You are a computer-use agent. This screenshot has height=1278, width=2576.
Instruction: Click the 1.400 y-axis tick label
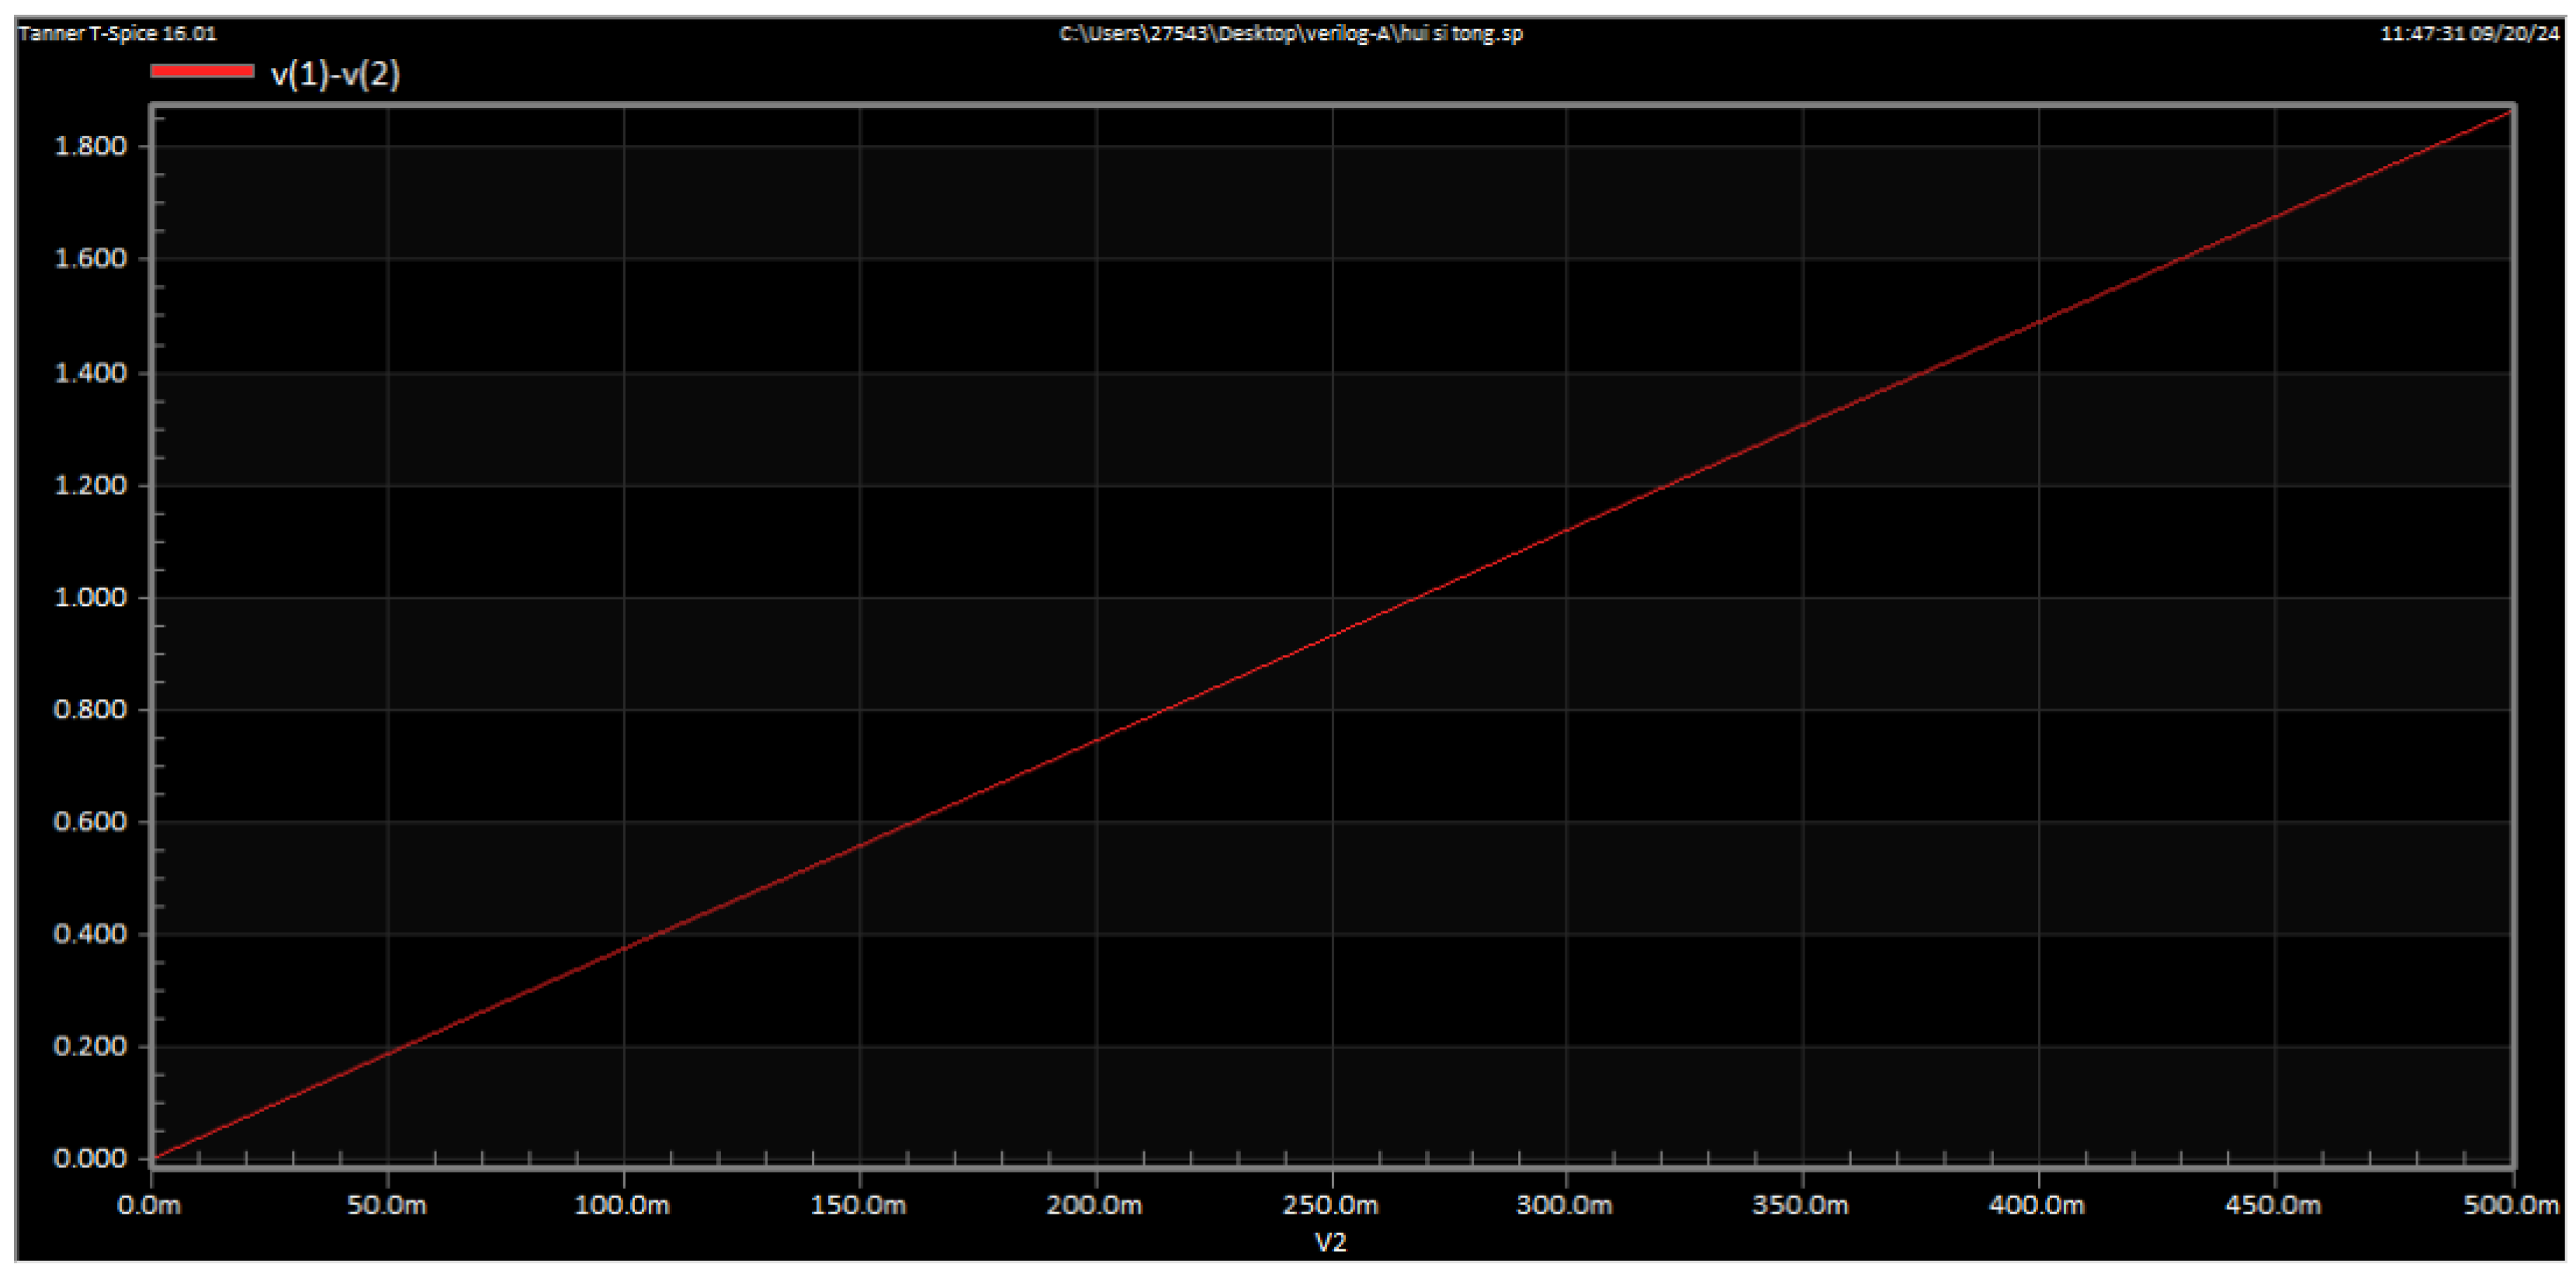click(x=90, y=373)
